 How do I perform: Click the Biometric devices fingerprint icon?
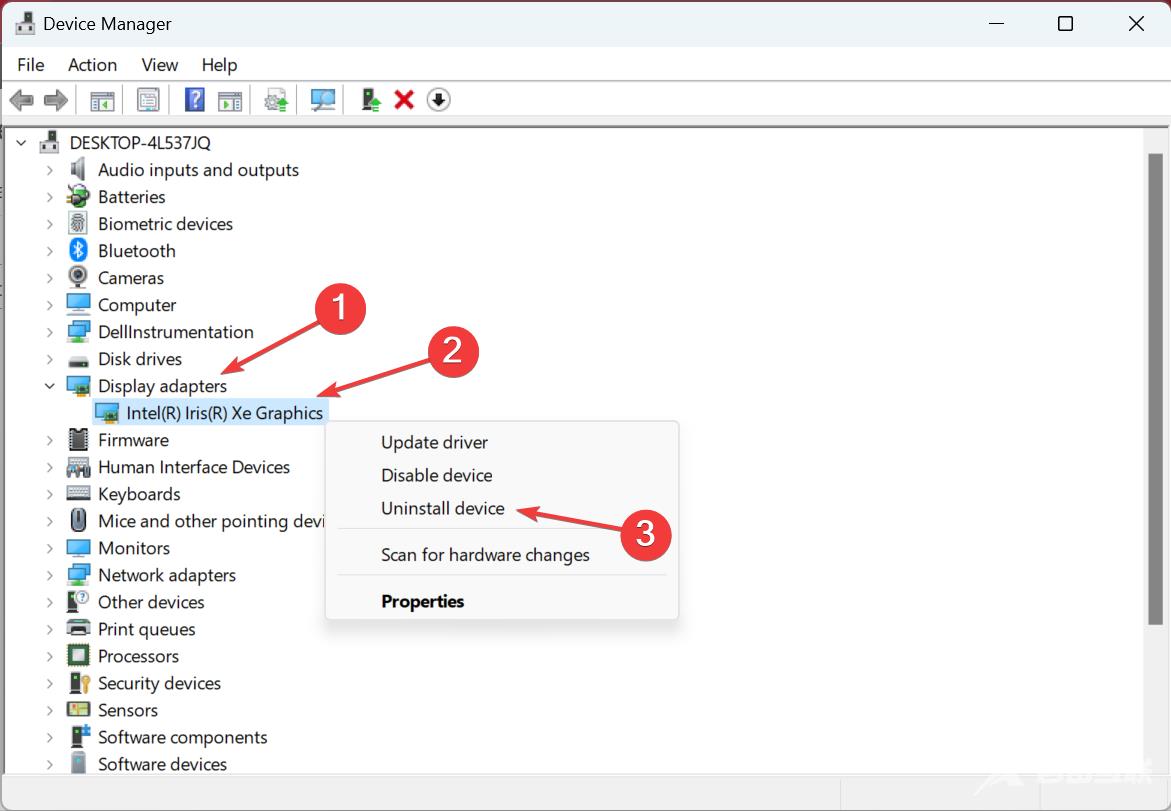click(x=78, y=223)
